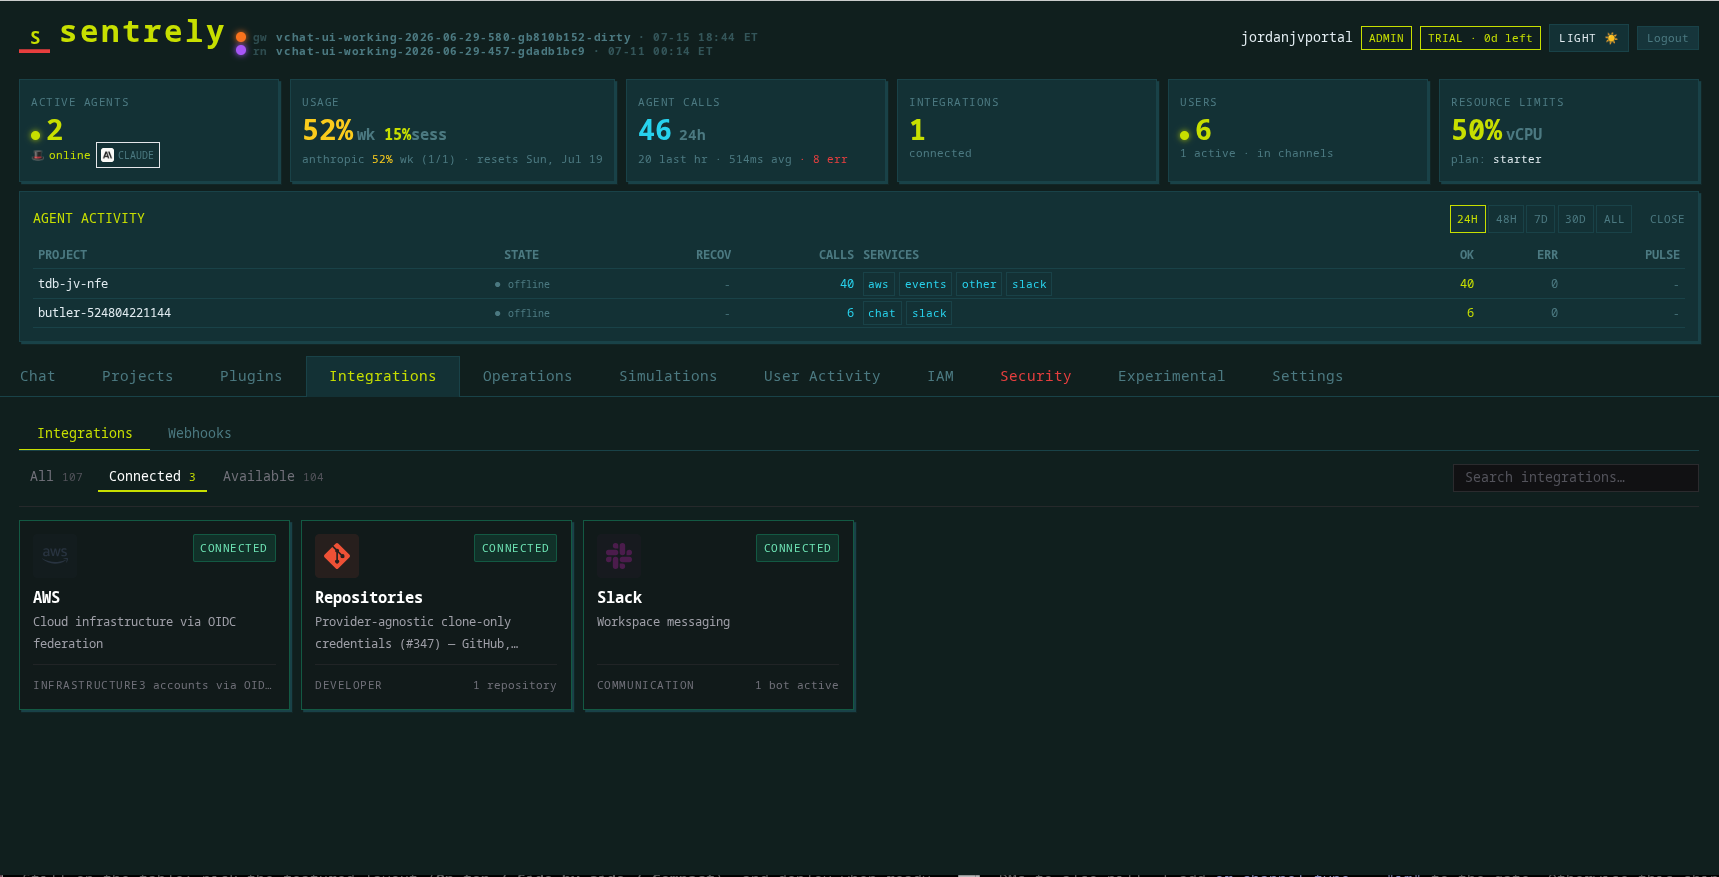The height and width of the screenshot is (877, 1719).
Task: Switch activity range to 7D
Action: pos(1540,219)
